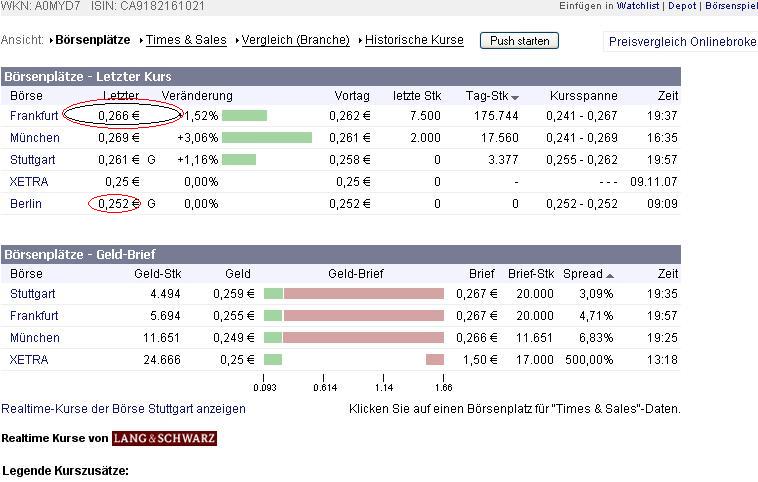758x482 pixels.
Task: Show Realtime-Kurse der Börse Stuttgart
Action: pos(123,409)
